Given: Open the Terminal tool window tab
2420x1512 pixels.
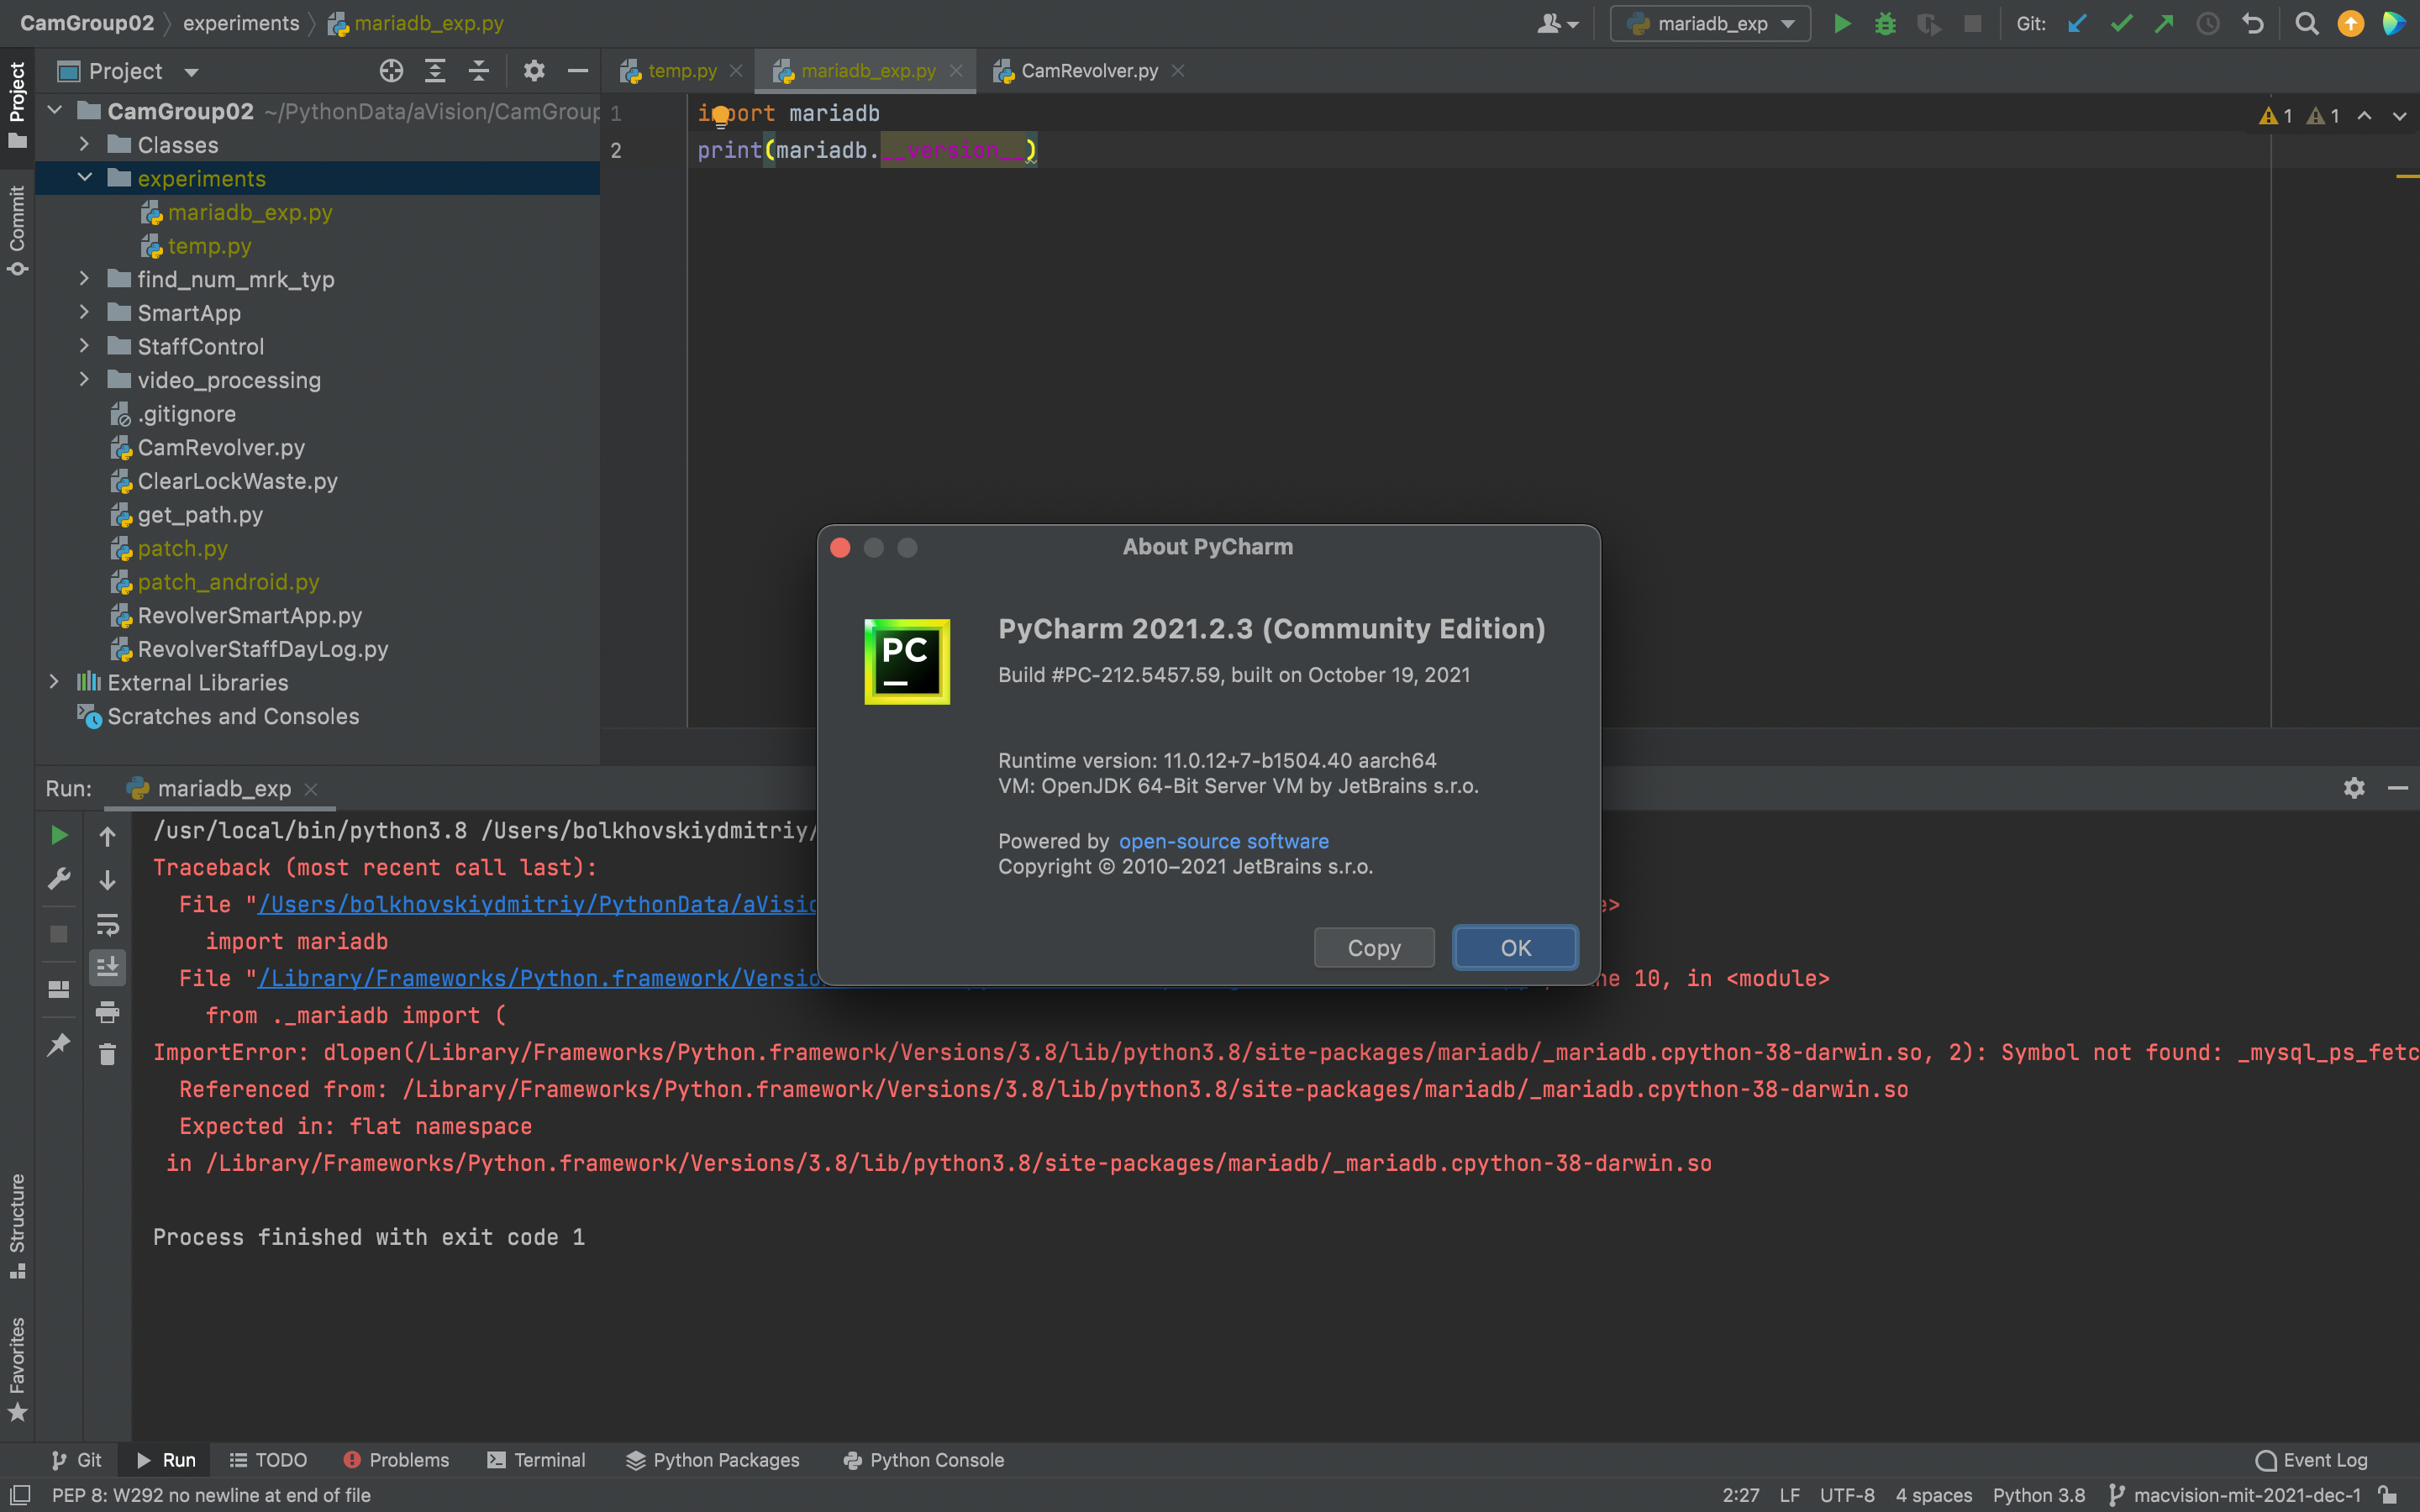Looking at the screenshot, I should [537, 1460].
